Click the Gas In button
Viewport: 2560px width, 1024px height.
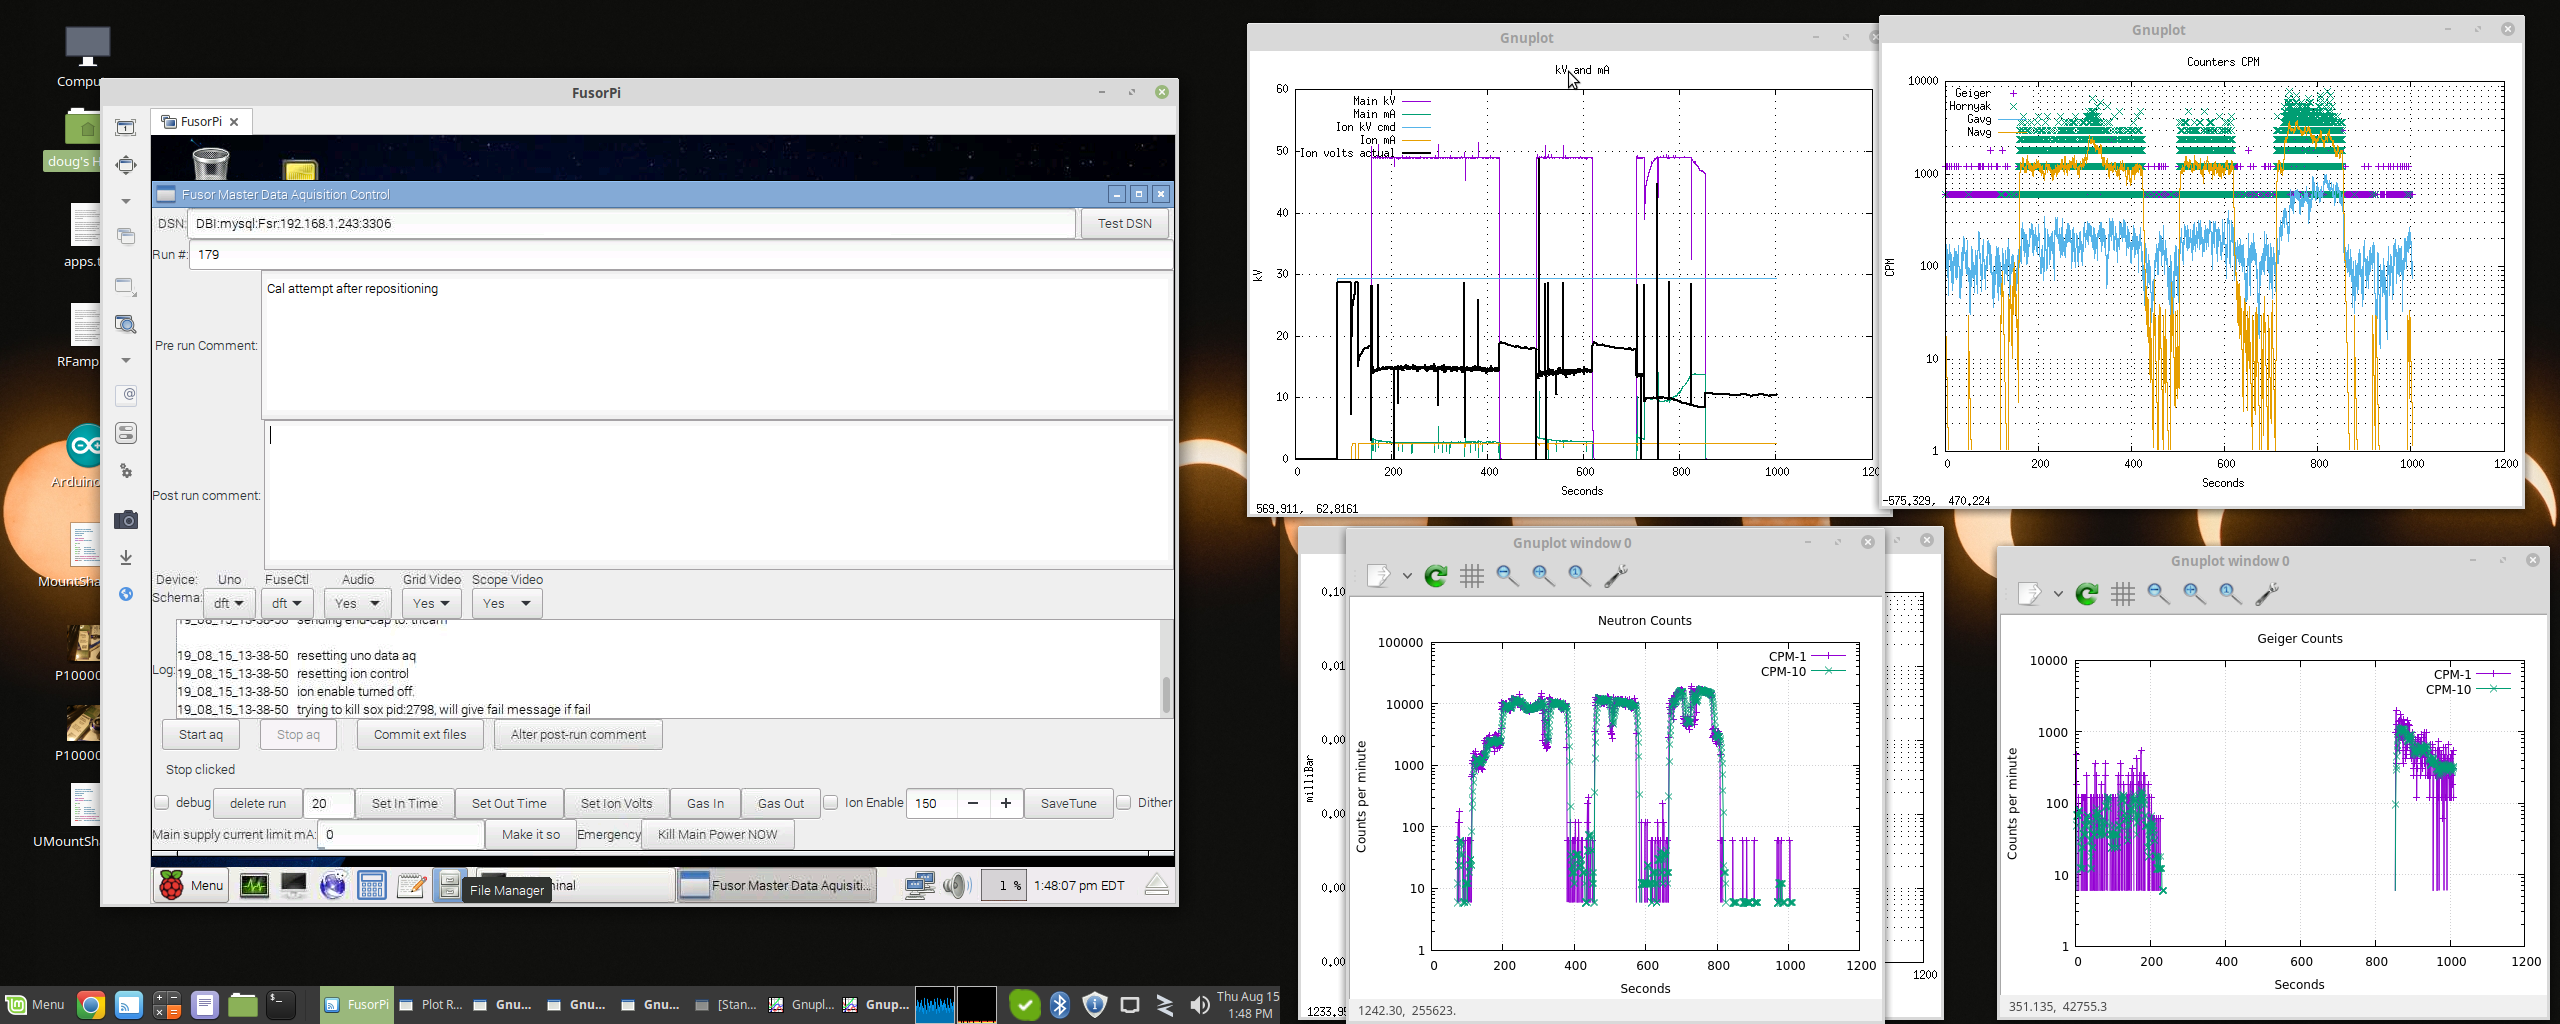pos(705,804)
